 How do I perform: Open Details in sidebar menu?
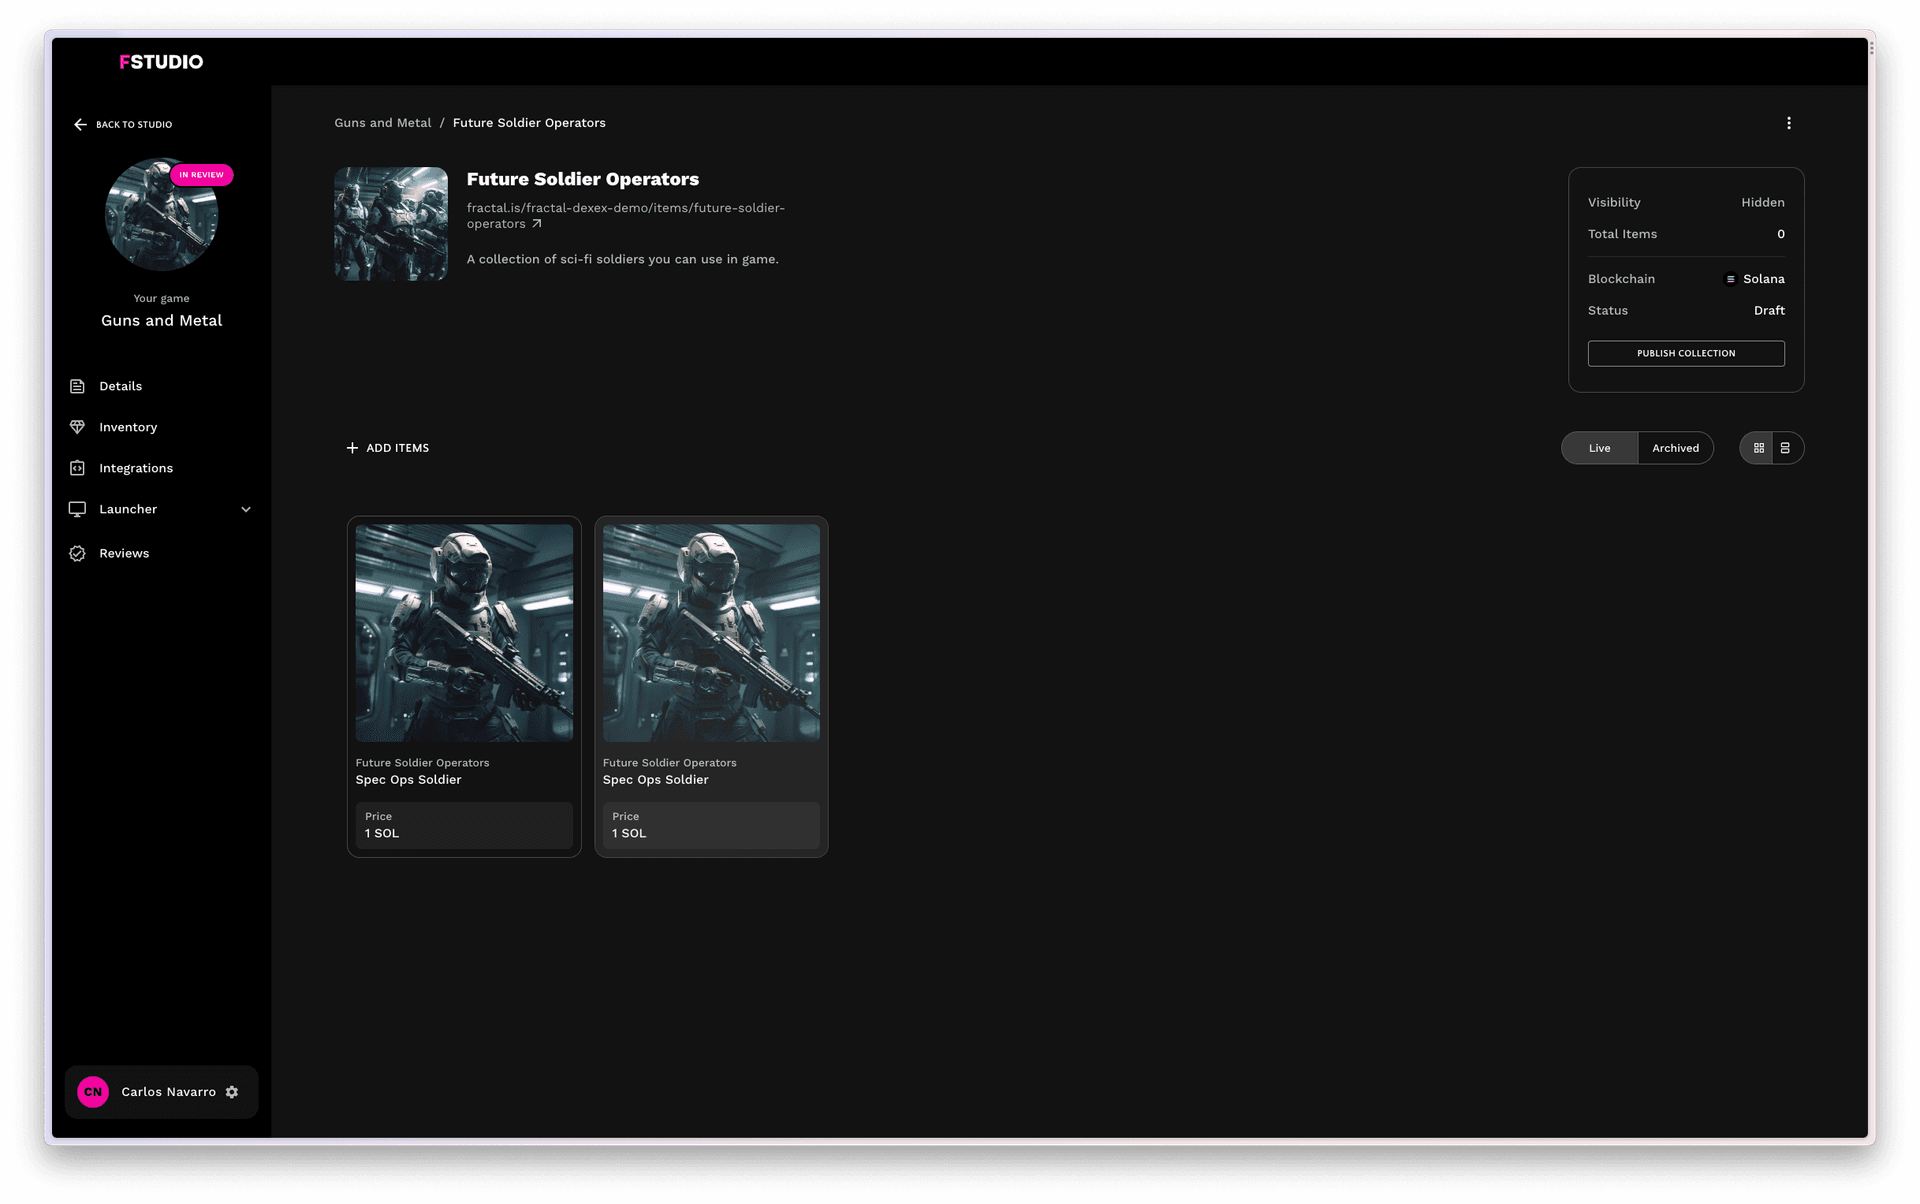coord(120,386)
